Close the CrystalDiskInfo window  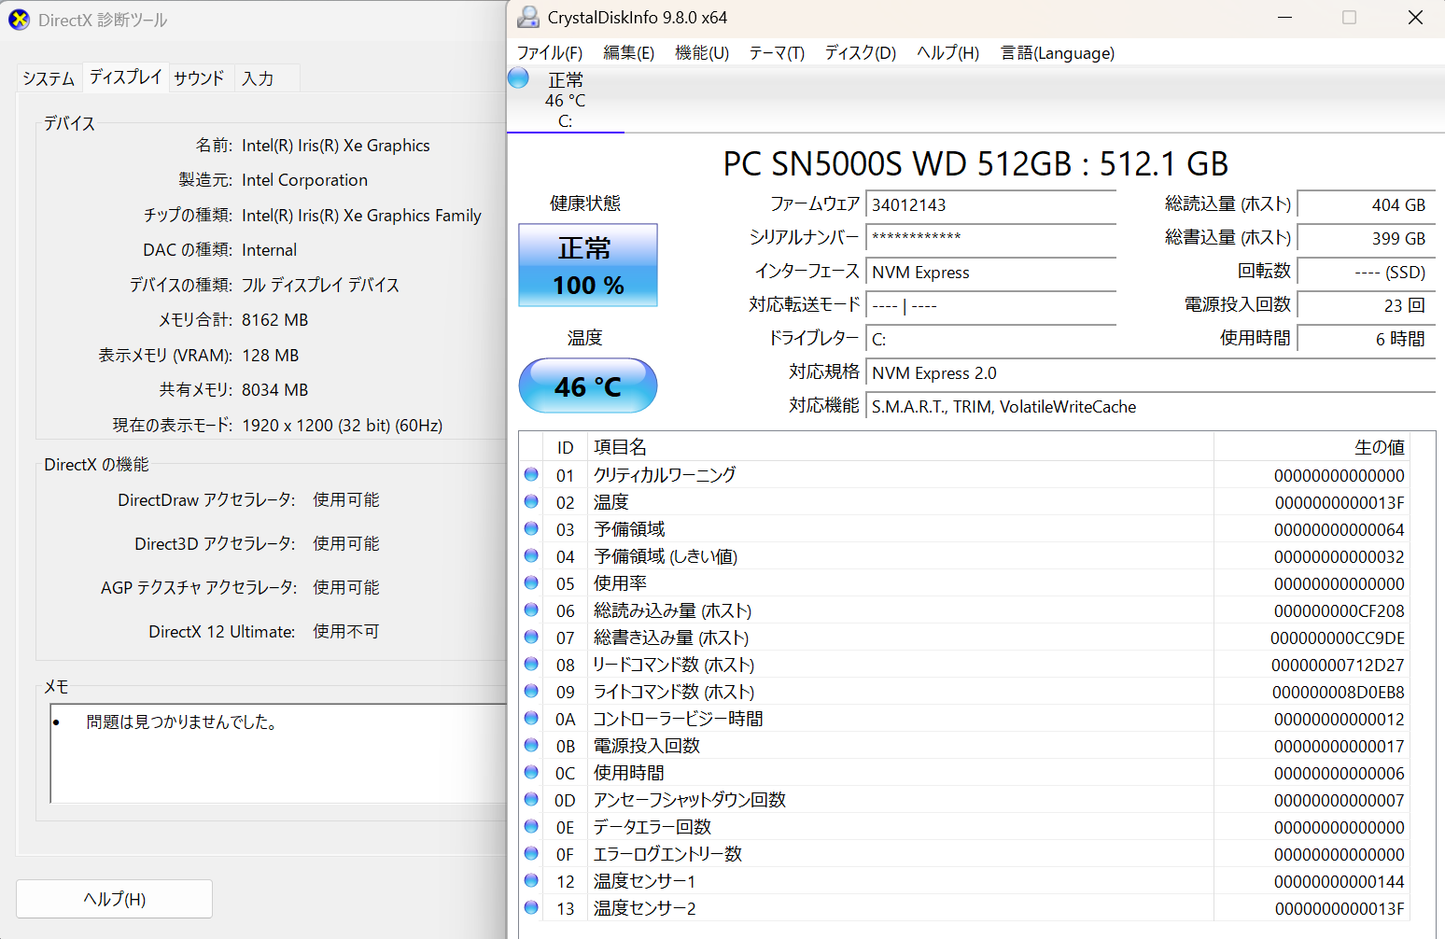tap(1415, 17)
